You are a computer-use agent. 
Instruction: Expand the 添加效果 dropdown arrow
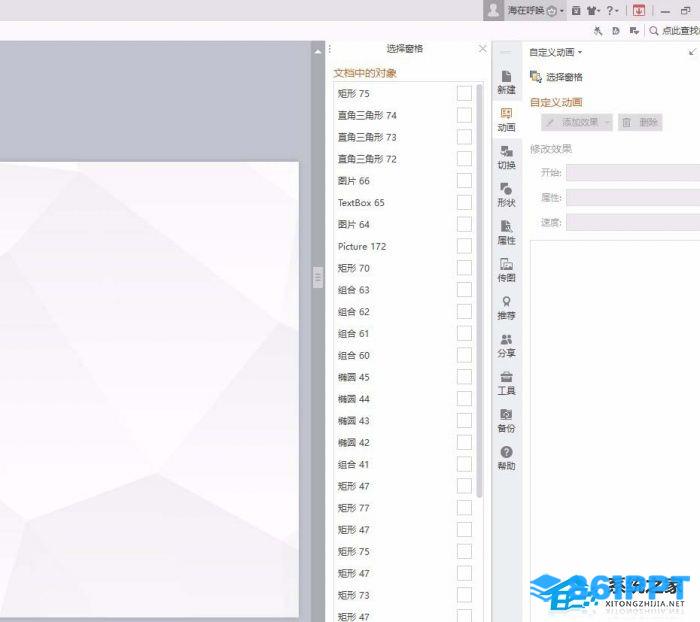(x=607, y=122)
